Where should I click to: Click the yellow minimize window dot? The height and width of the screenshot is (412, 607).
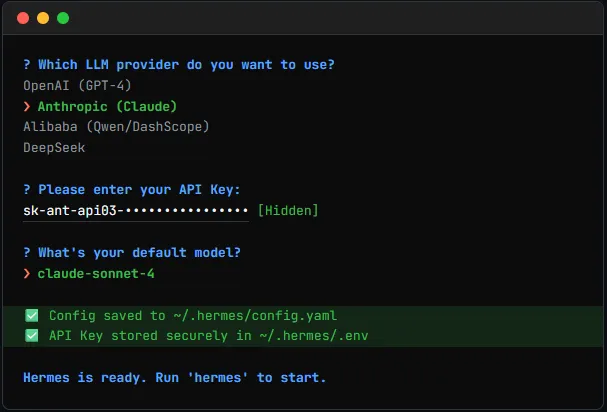point(43,18)
